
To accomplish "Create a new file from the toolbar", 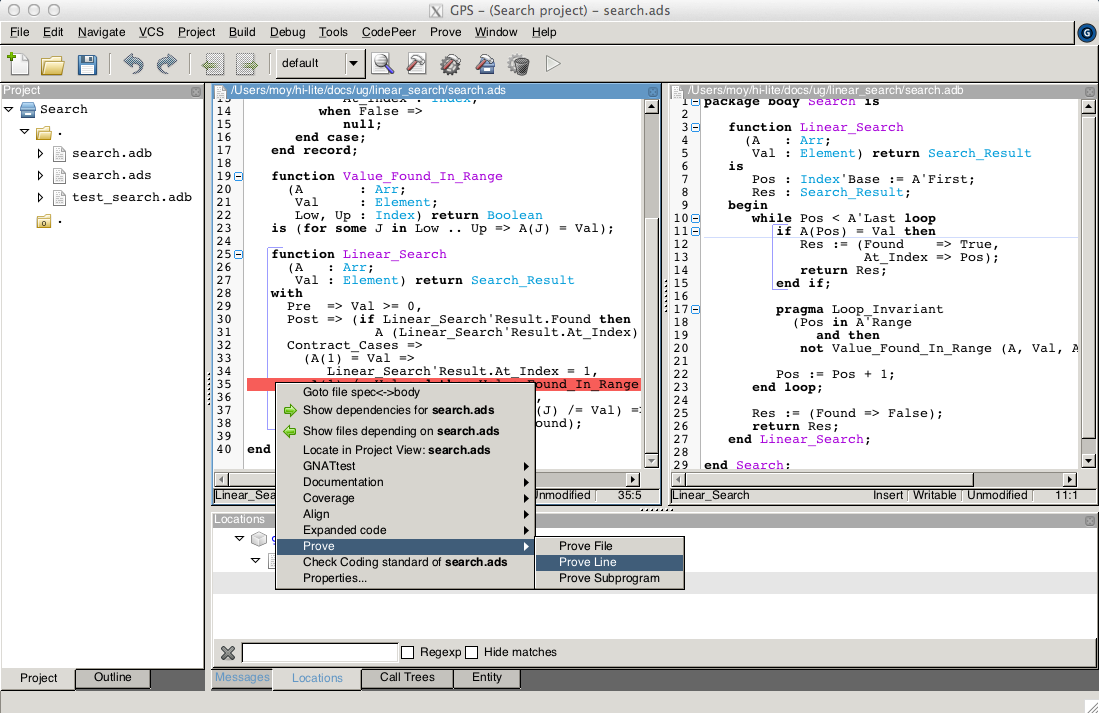I will tap(18, 64).
